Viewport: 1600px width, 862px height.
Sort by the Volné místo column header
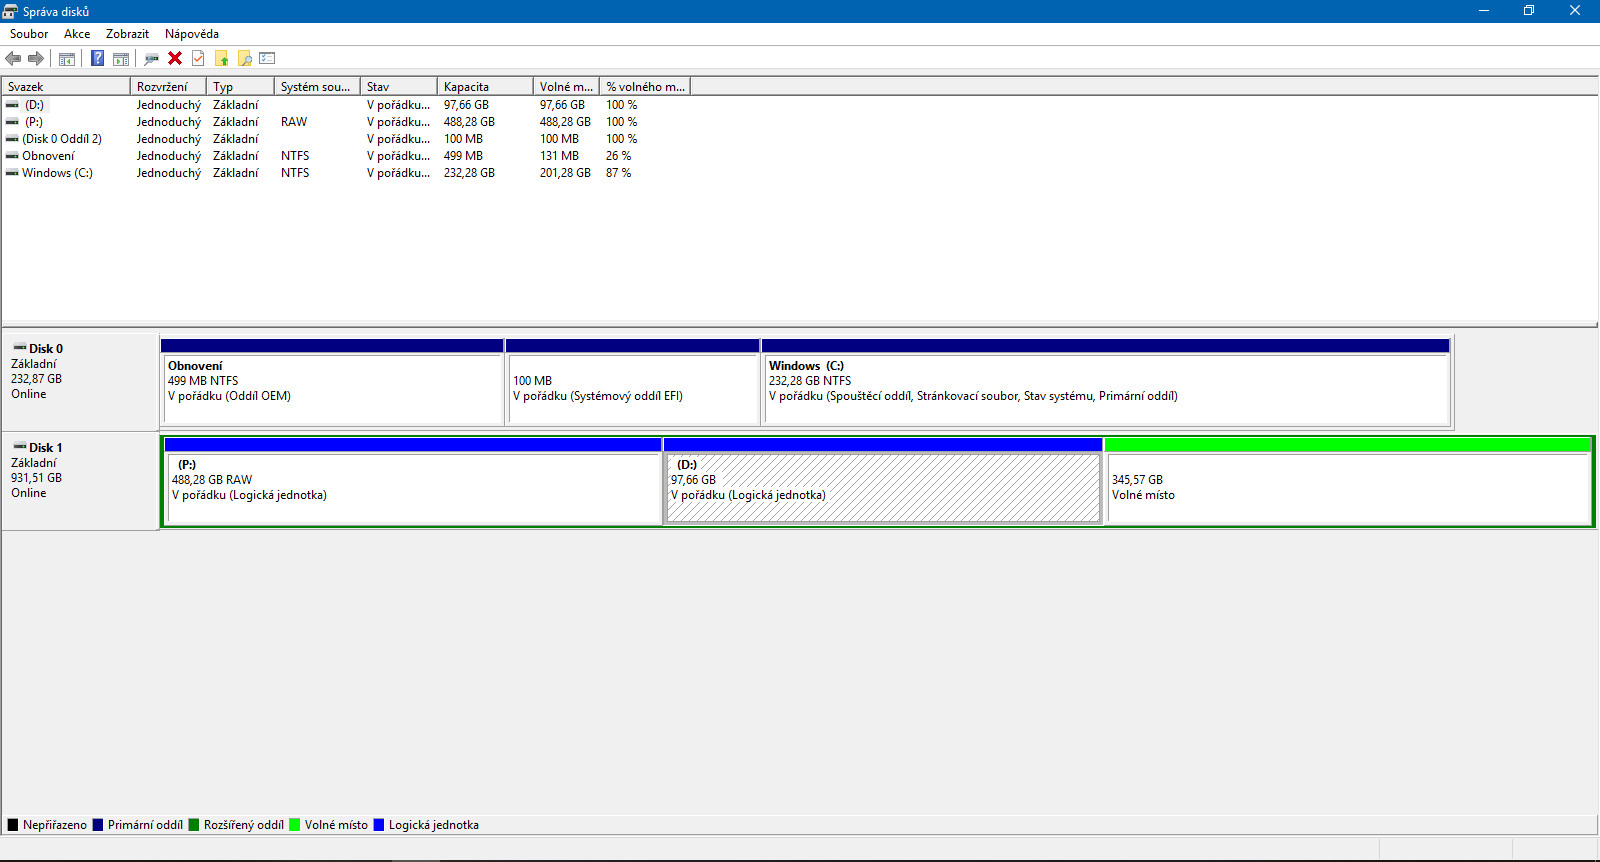567,87
